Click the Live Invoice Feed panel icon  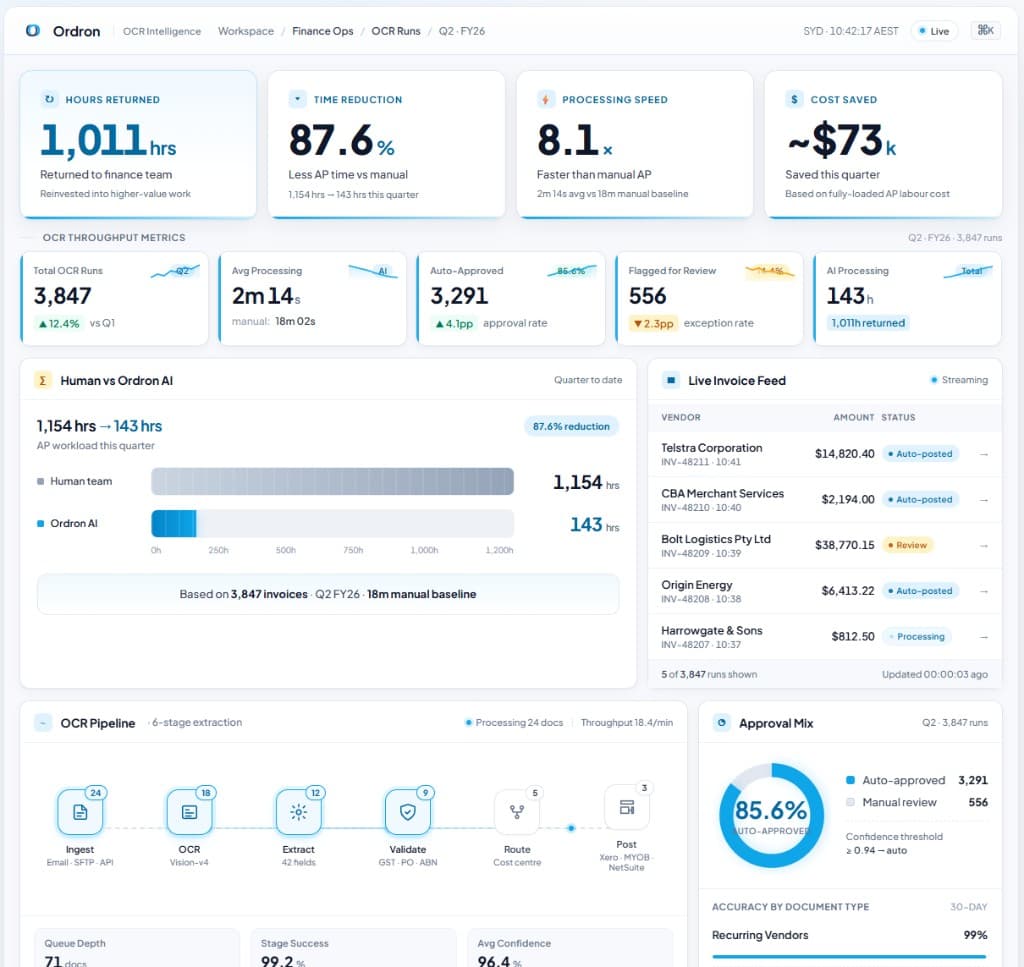click(x=671, y=380)
